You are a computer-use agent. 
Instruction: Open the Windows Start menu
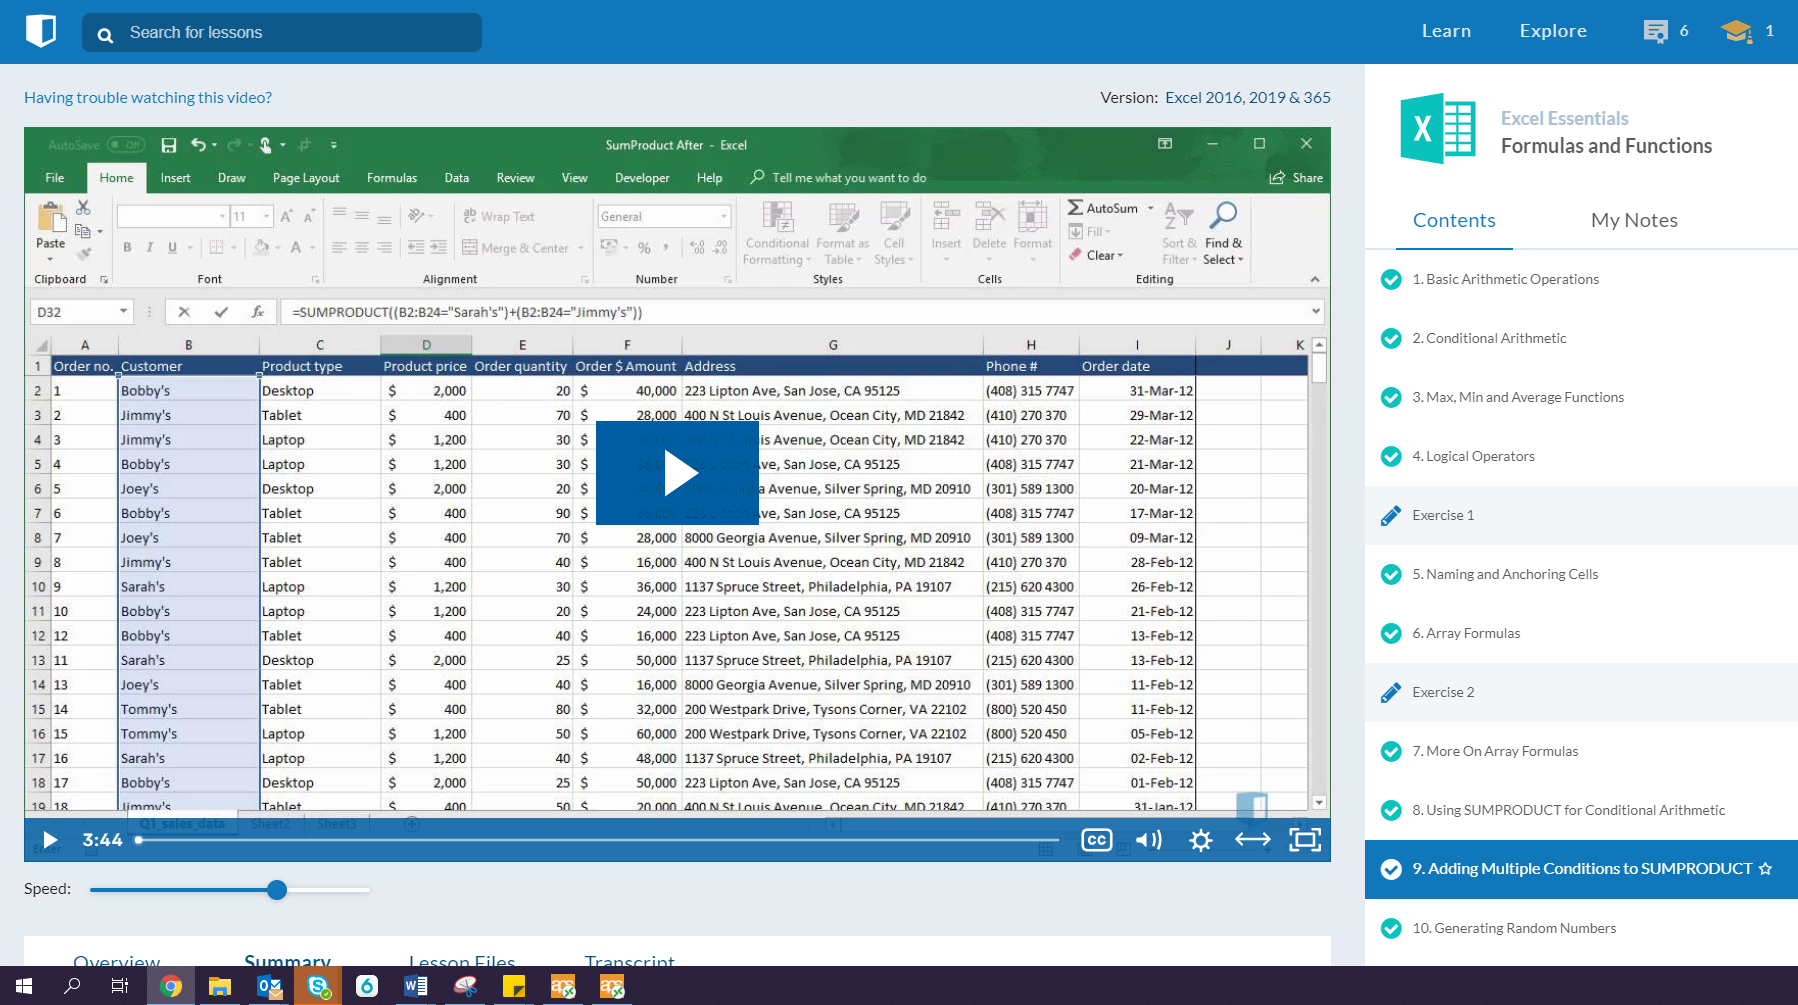(x=24, y=986)
